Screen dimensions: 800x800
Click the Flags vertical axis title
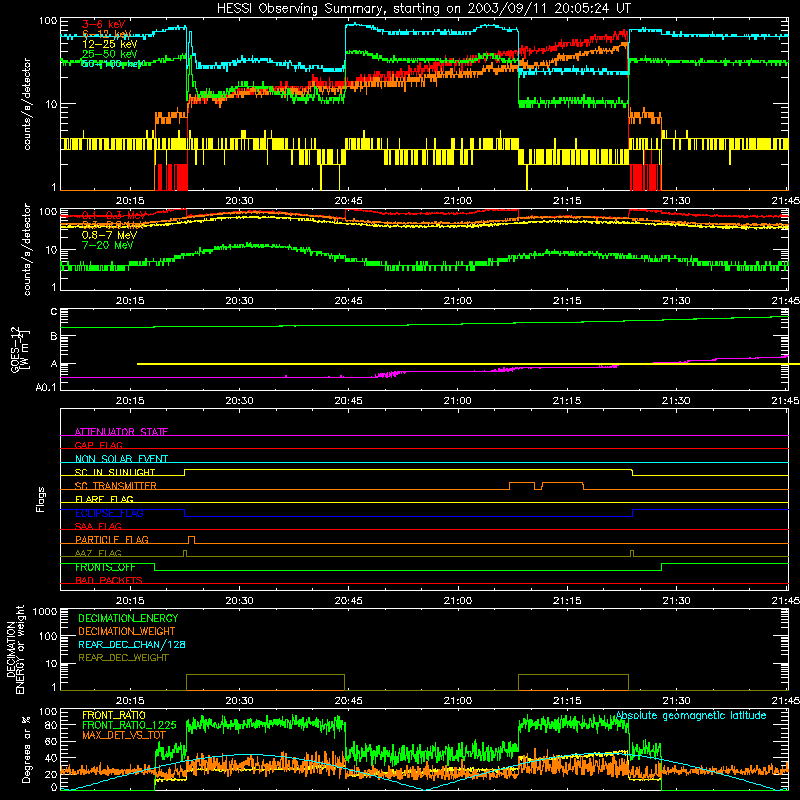pyautogui.click(x=40, y=499)
